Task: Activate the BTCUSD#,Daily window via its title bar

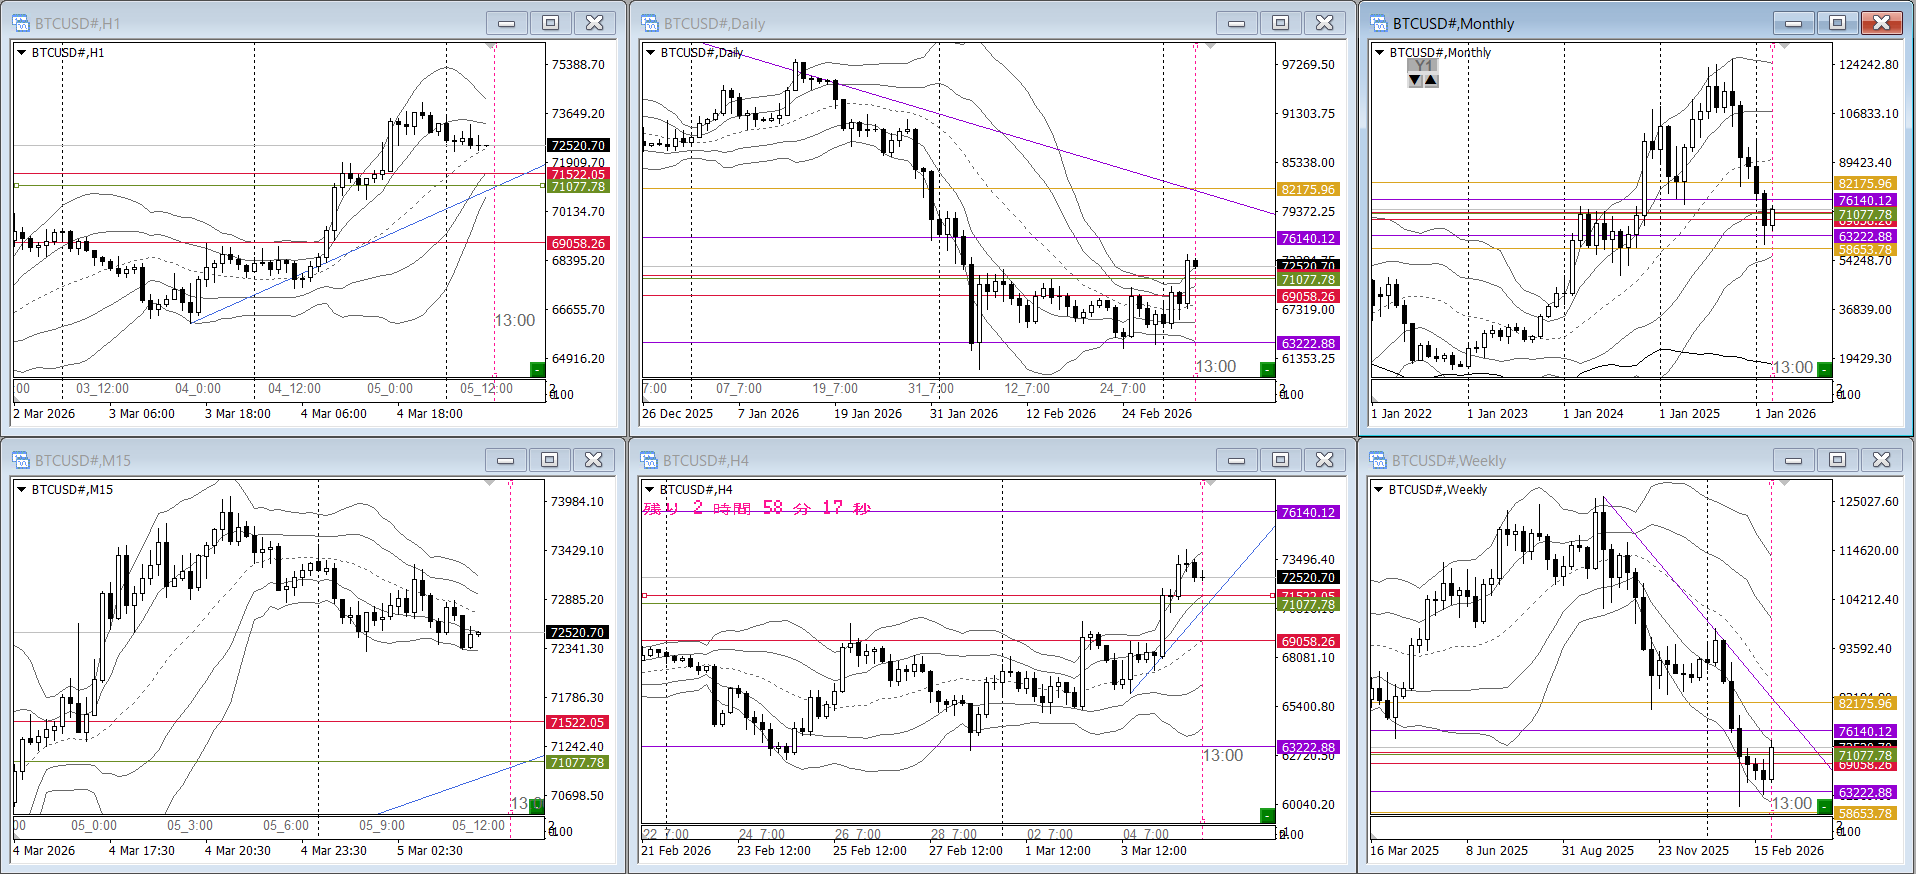Action: [900, 23]
